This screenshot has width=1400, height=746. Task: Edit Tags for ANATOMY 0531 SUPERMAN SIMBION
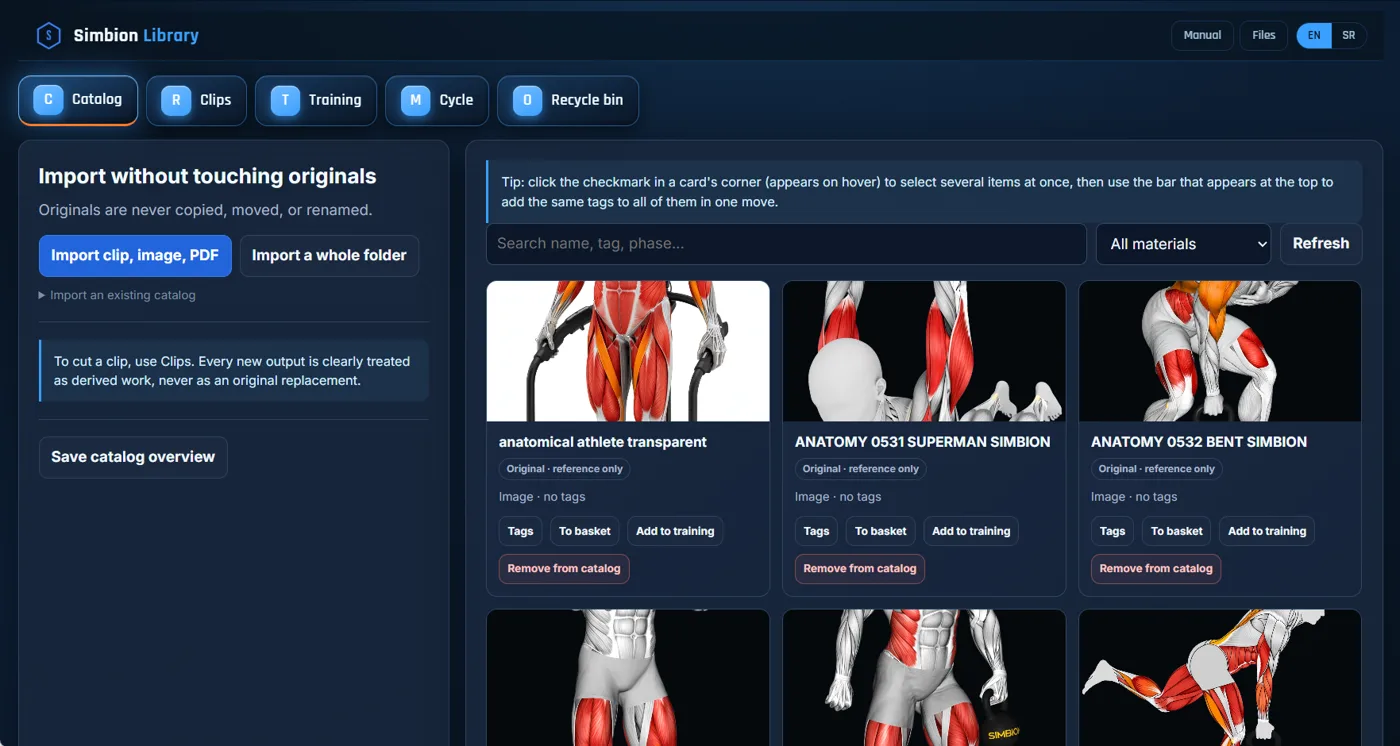click(816, 531)
